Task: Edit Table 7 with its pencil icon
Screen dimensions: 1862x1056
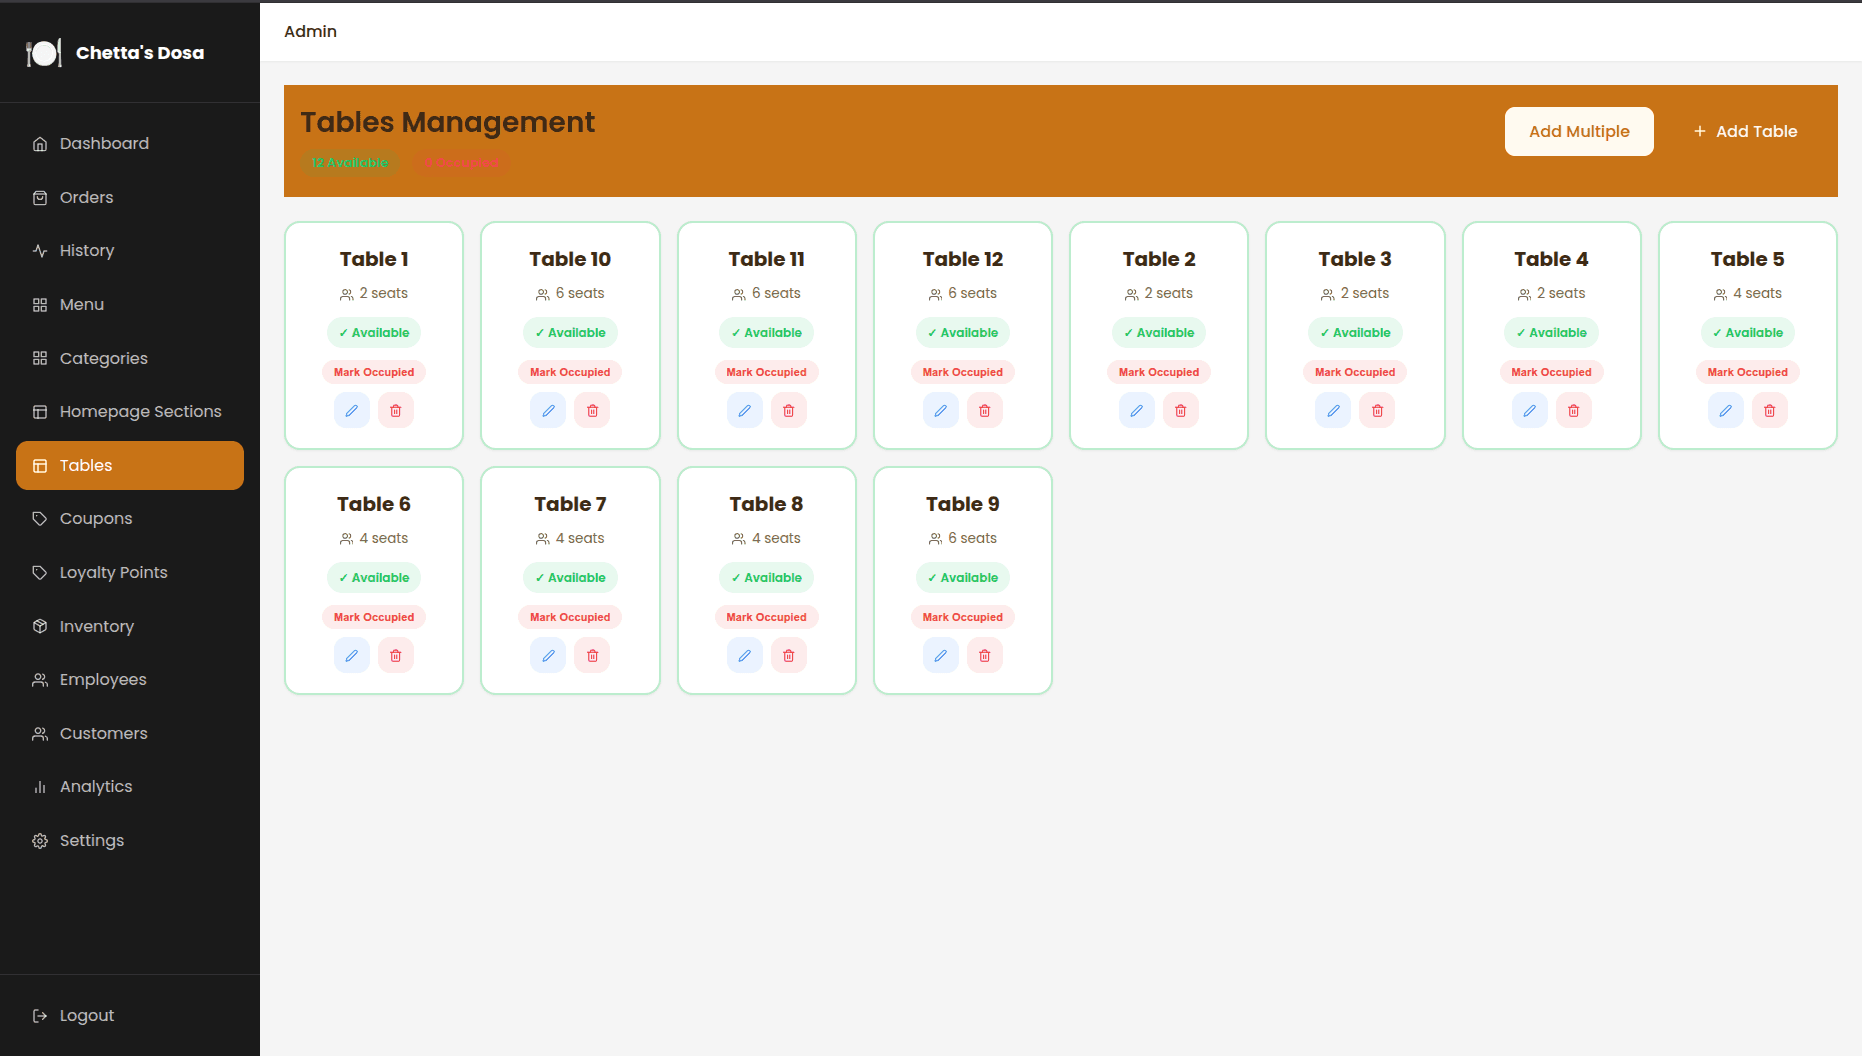Action: click(548, 656)
